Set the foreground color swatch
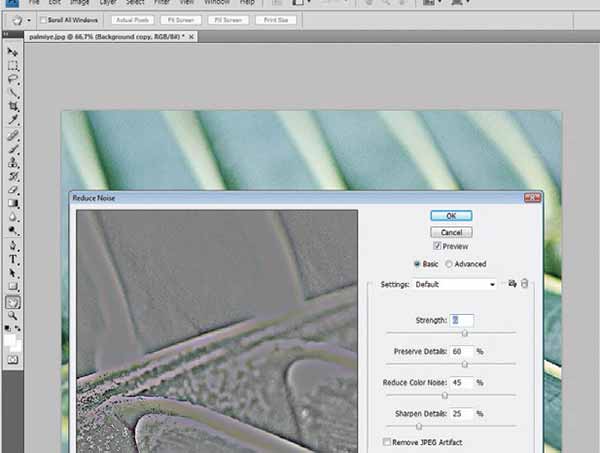The image size is (600, 453). 10,340
